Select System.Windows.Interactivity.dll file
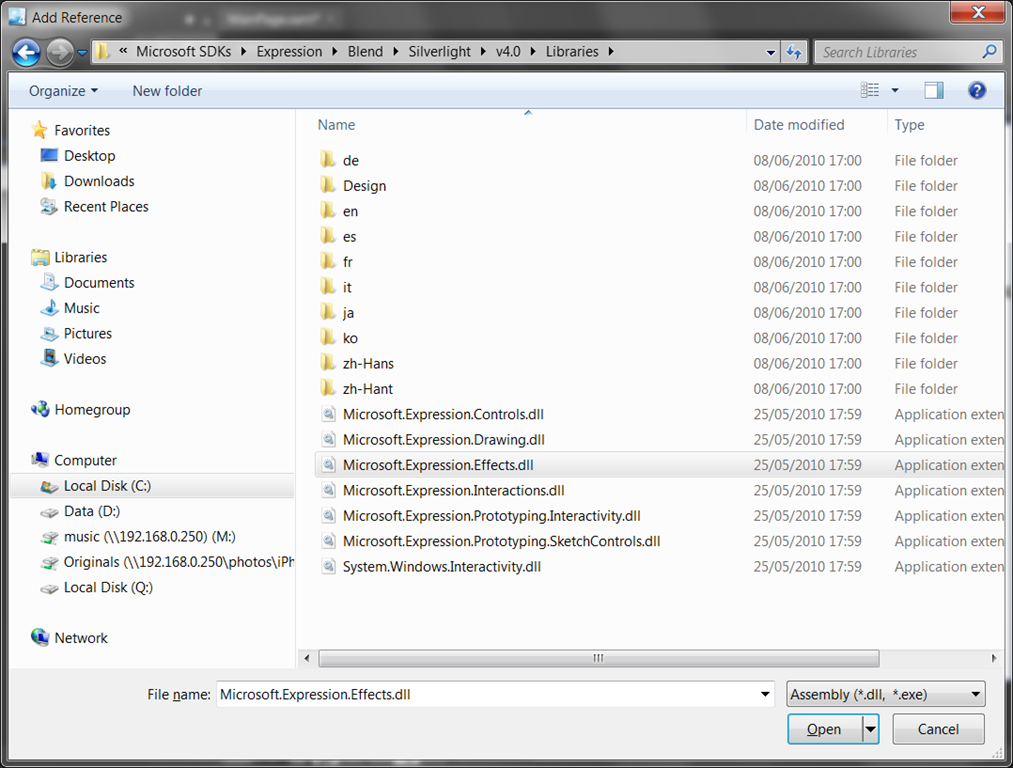The image size is (1013, 768). pos(442,566)
